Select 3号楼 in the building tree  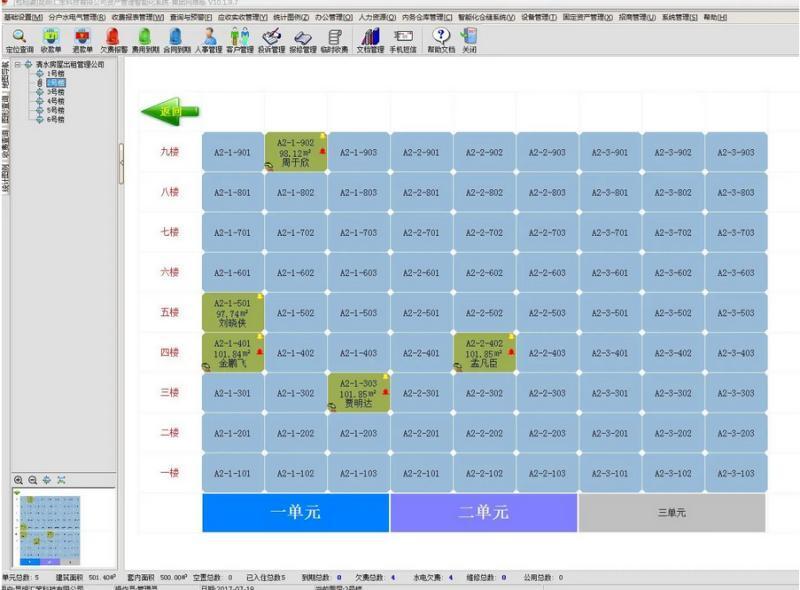(55, 92)
